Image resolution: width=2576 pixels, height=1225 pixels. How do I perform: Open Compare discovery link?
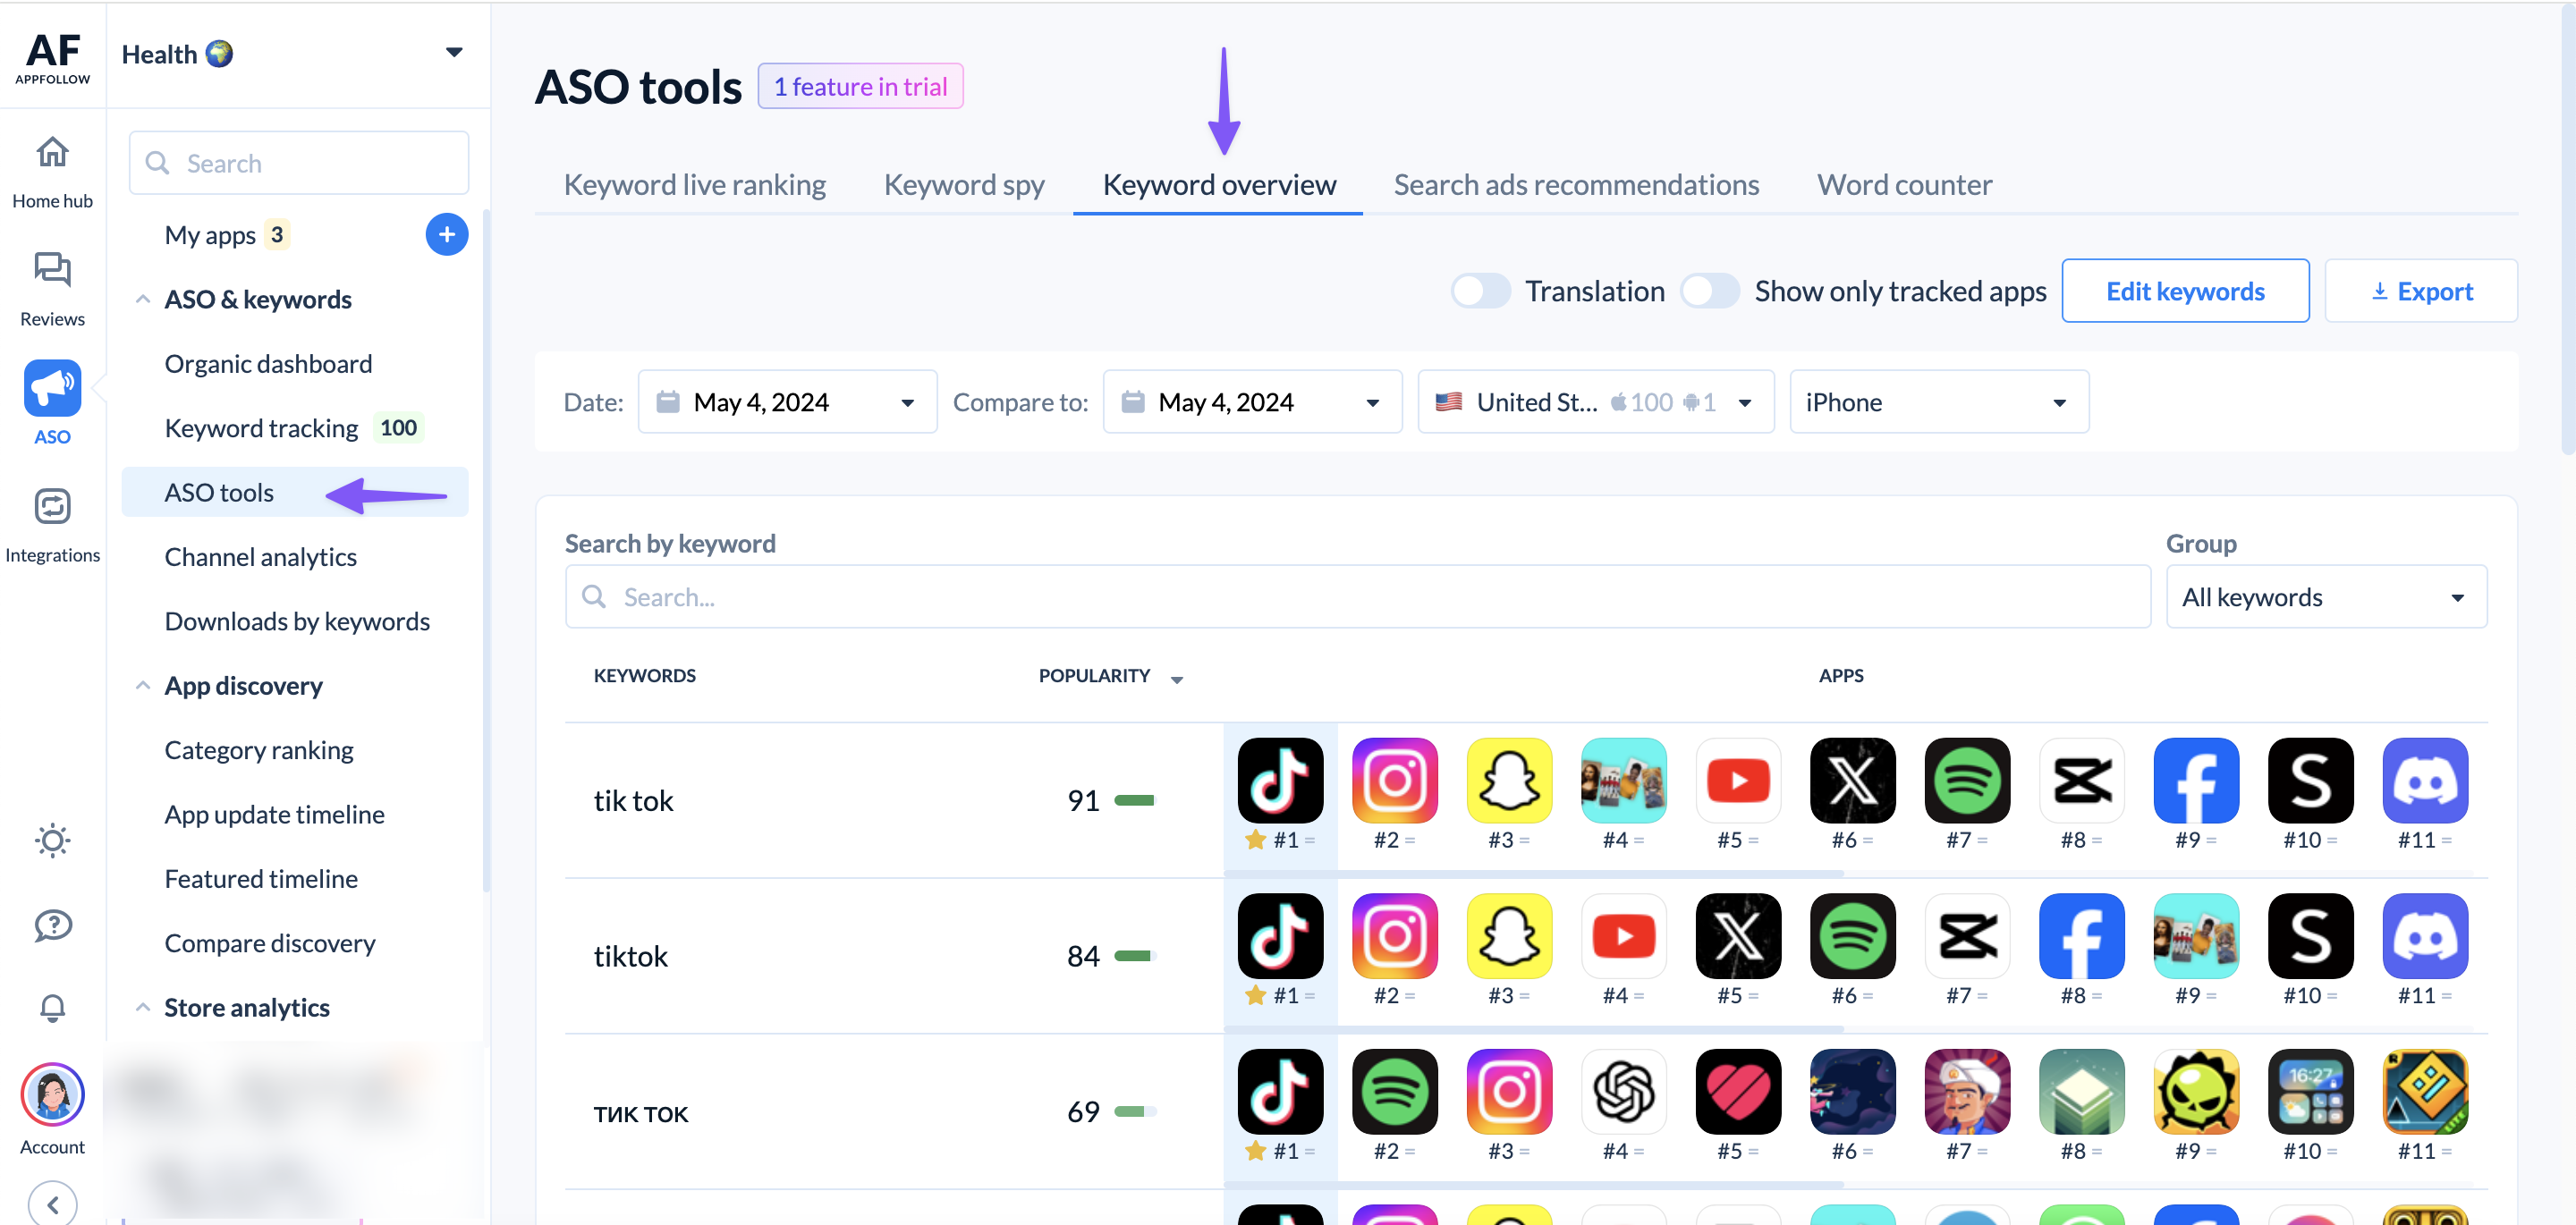tap(270, 943)
